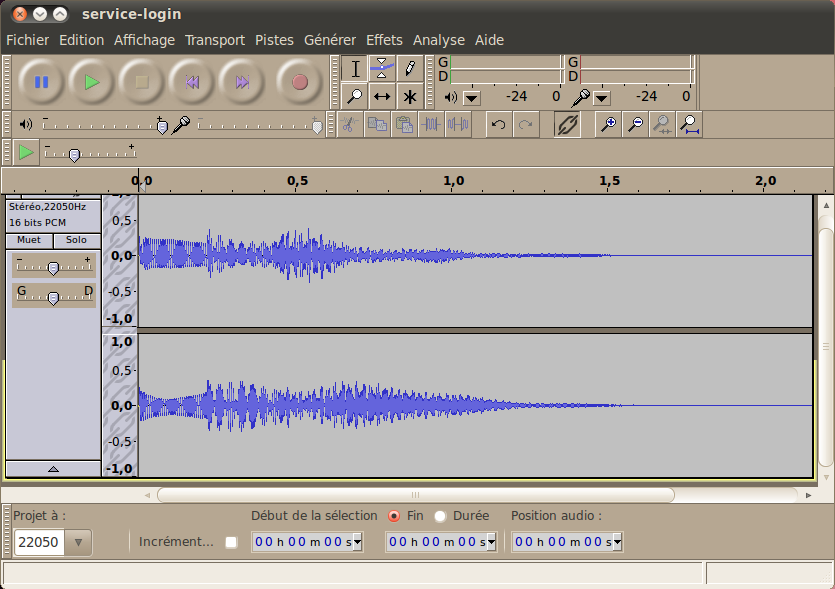835x589 pixels.
Task: Toggle the Link tracks sync button
Action: tap(567, 124)
